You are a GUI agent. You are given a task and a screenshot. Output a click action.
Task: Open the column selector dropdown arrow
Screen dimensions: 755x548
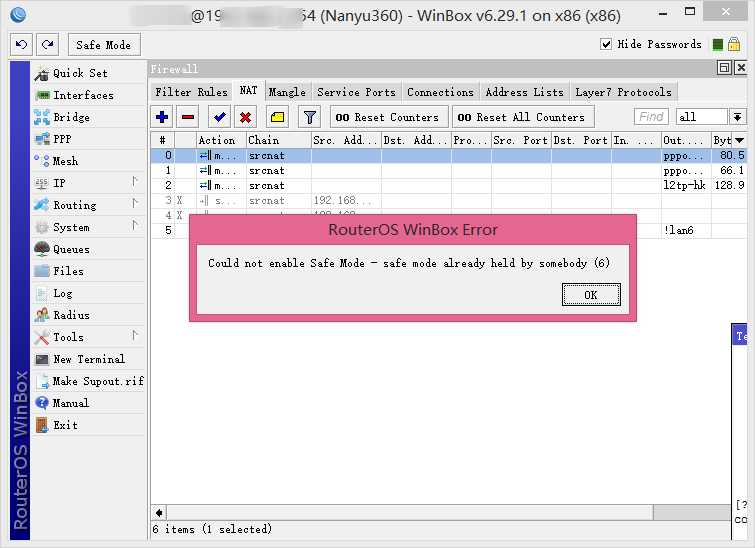[740, 140]
